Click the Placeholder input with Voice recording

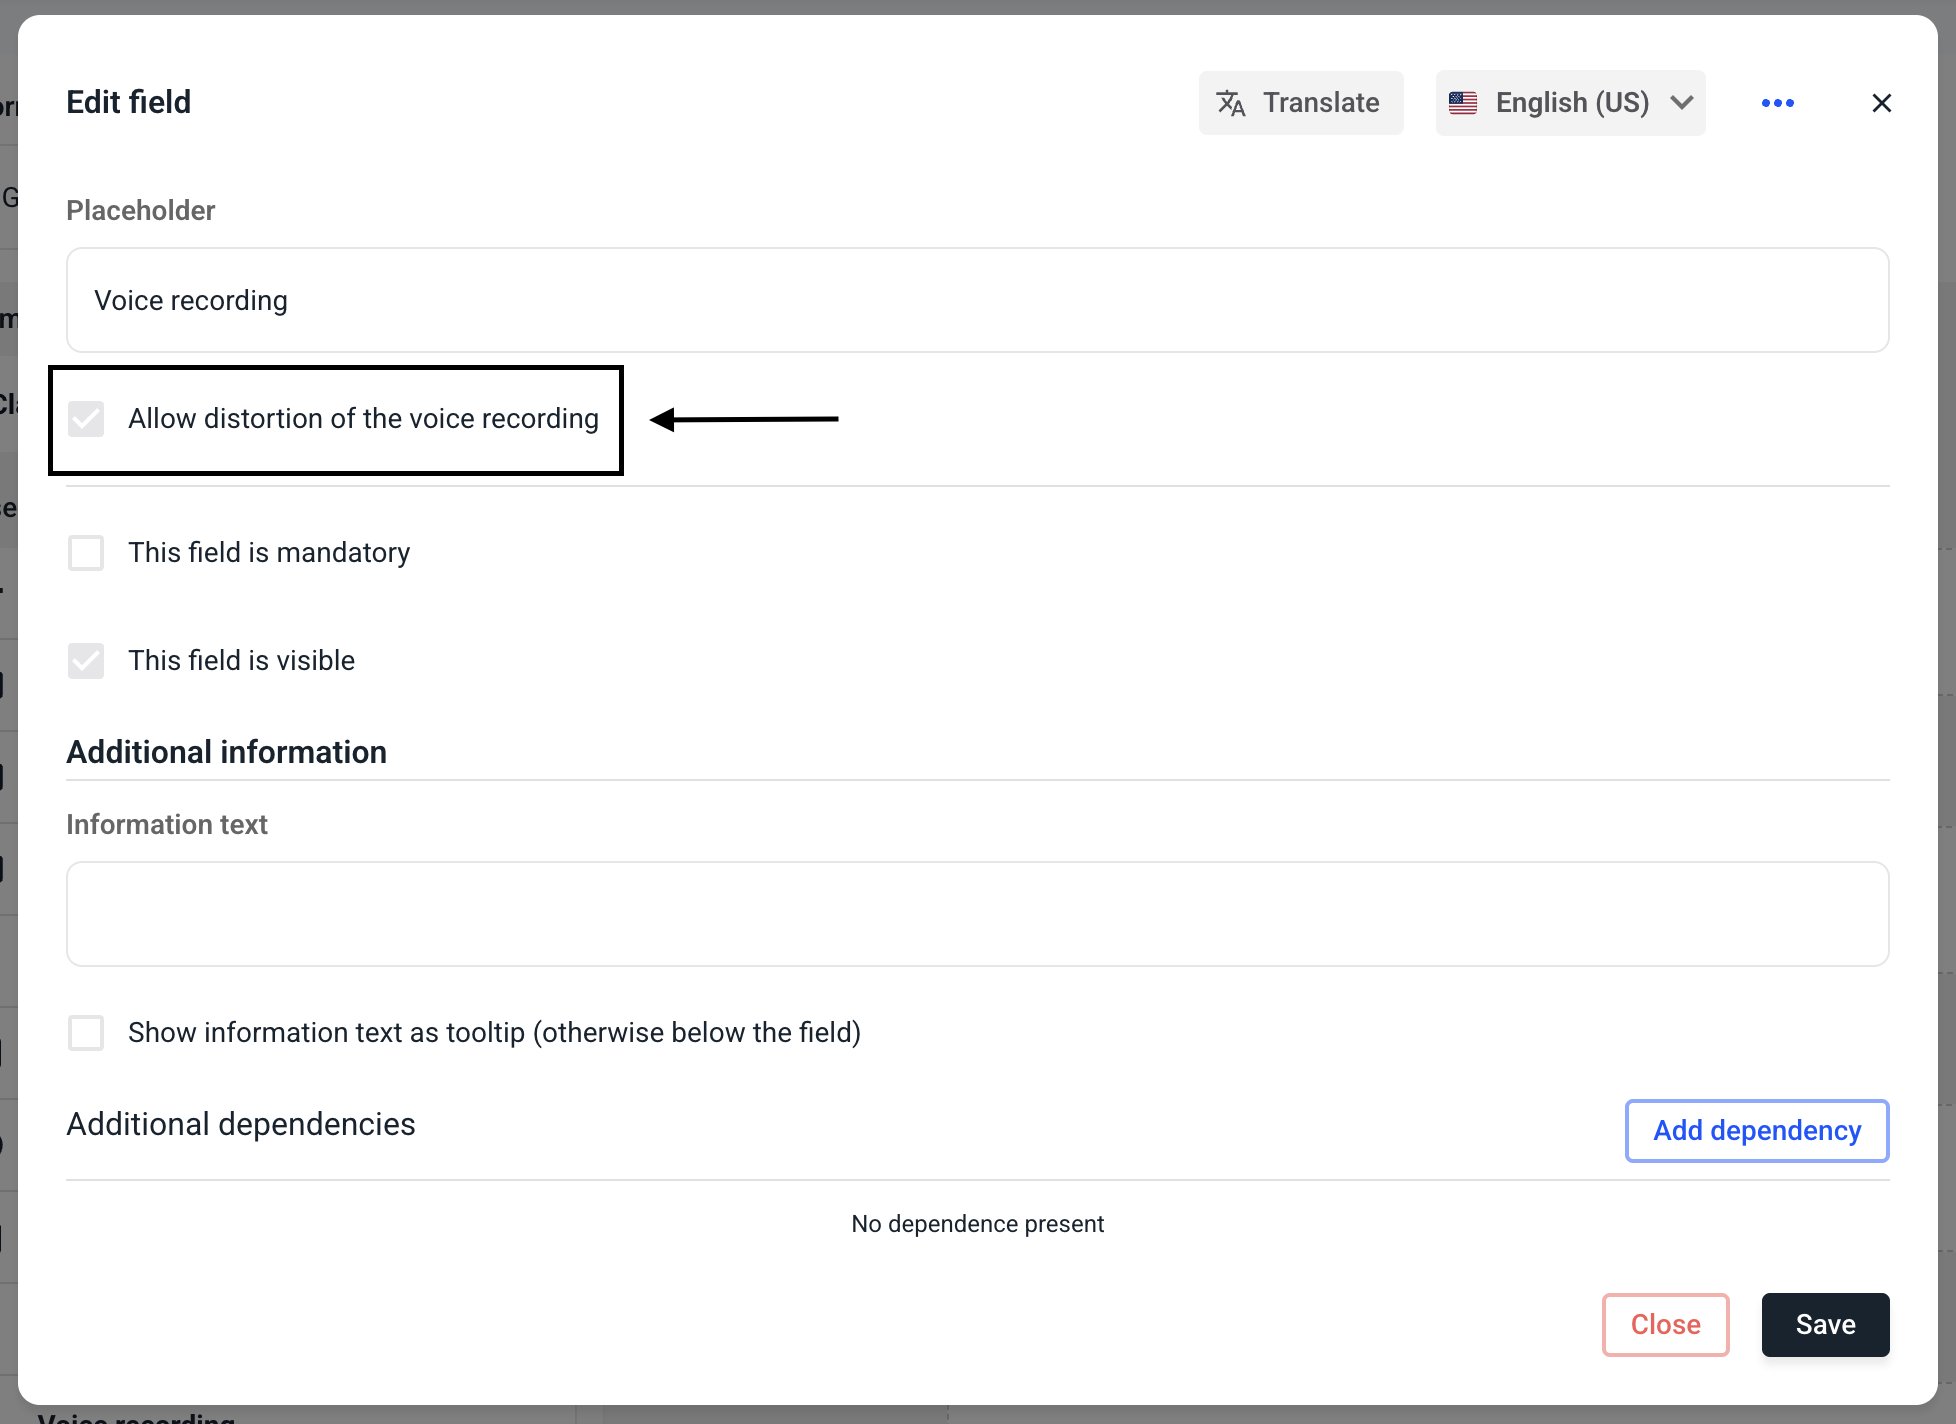977,300
